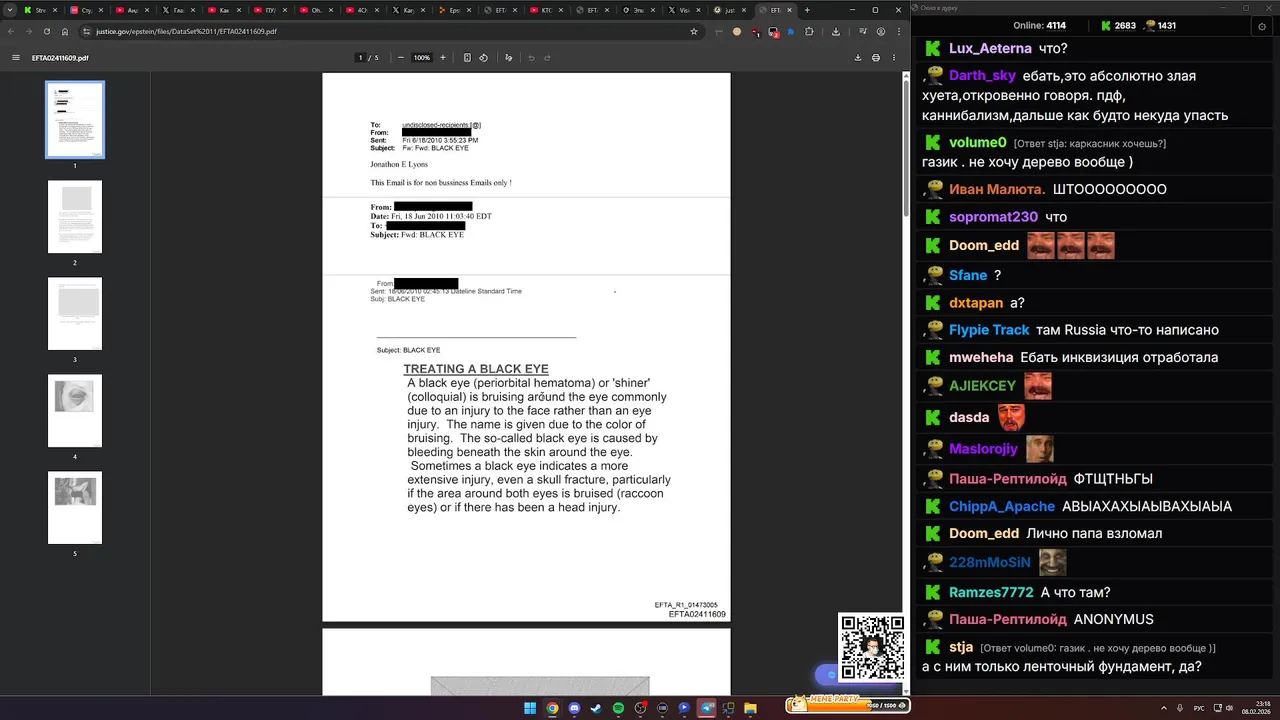Select page 2 thumbnail in sidebar
1280x720 pixels.
(x=75, y=217)
